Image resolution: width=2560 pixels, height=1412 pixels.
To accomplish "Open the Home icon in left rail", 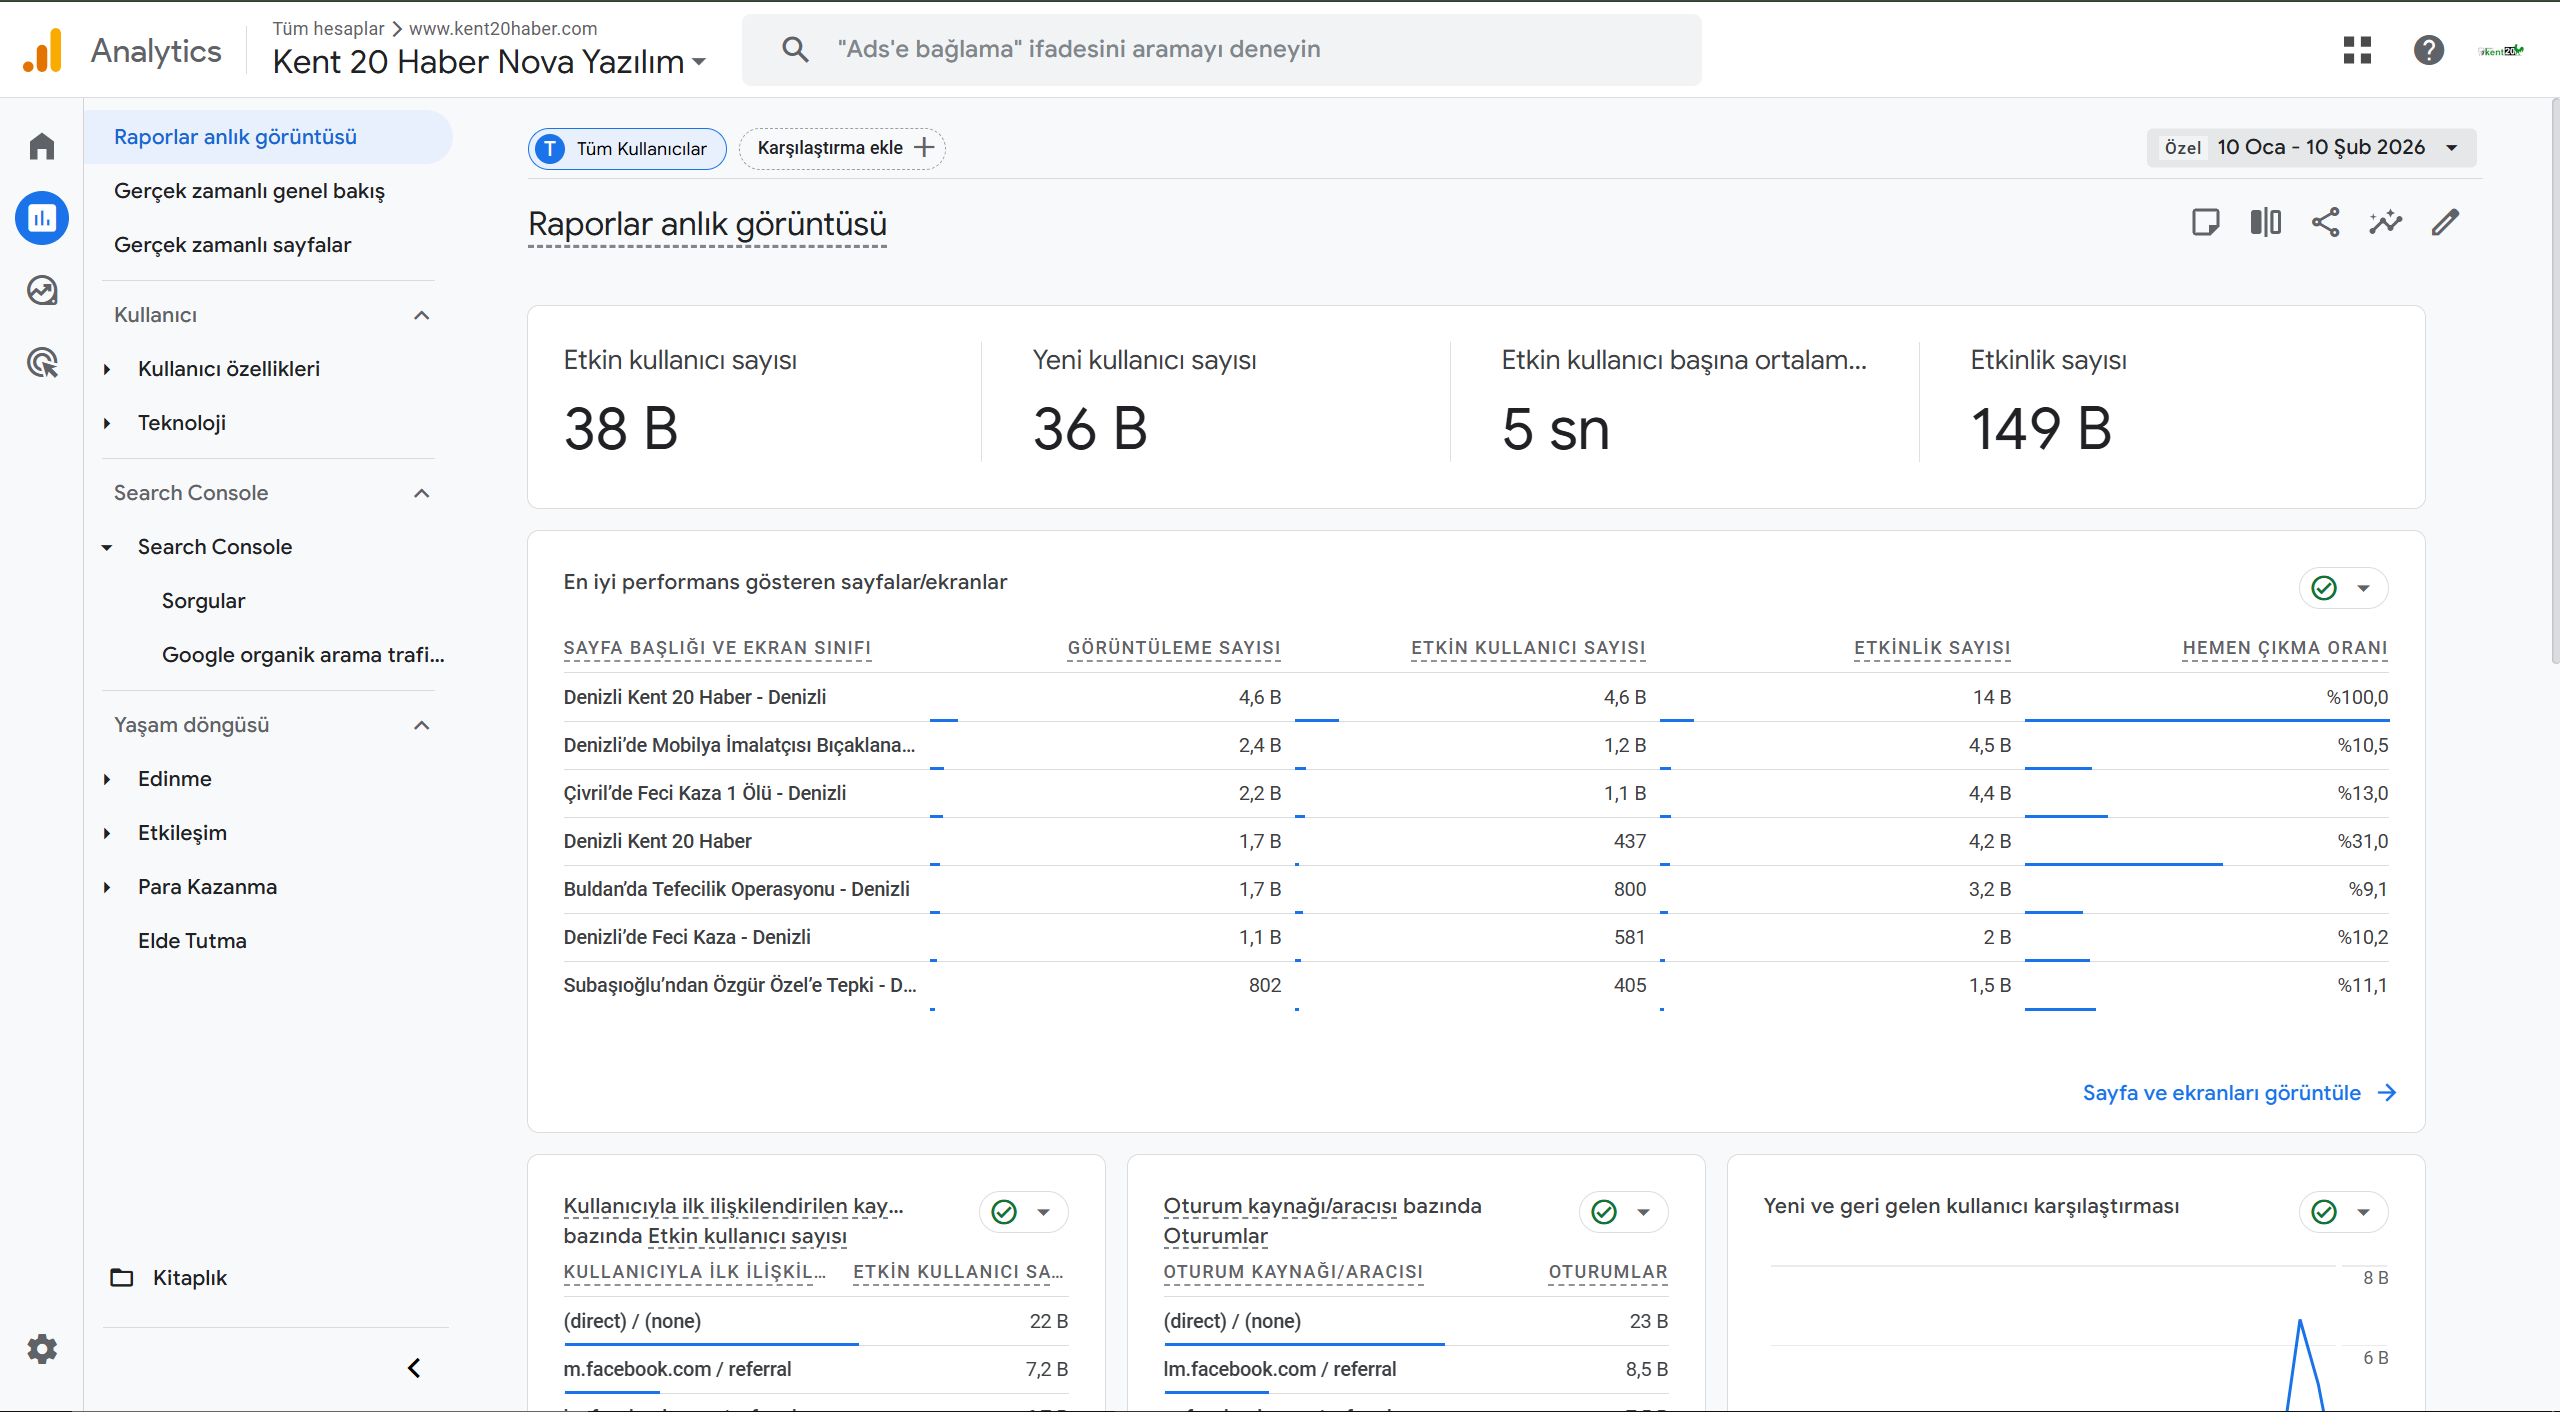I will pos(42,146).
